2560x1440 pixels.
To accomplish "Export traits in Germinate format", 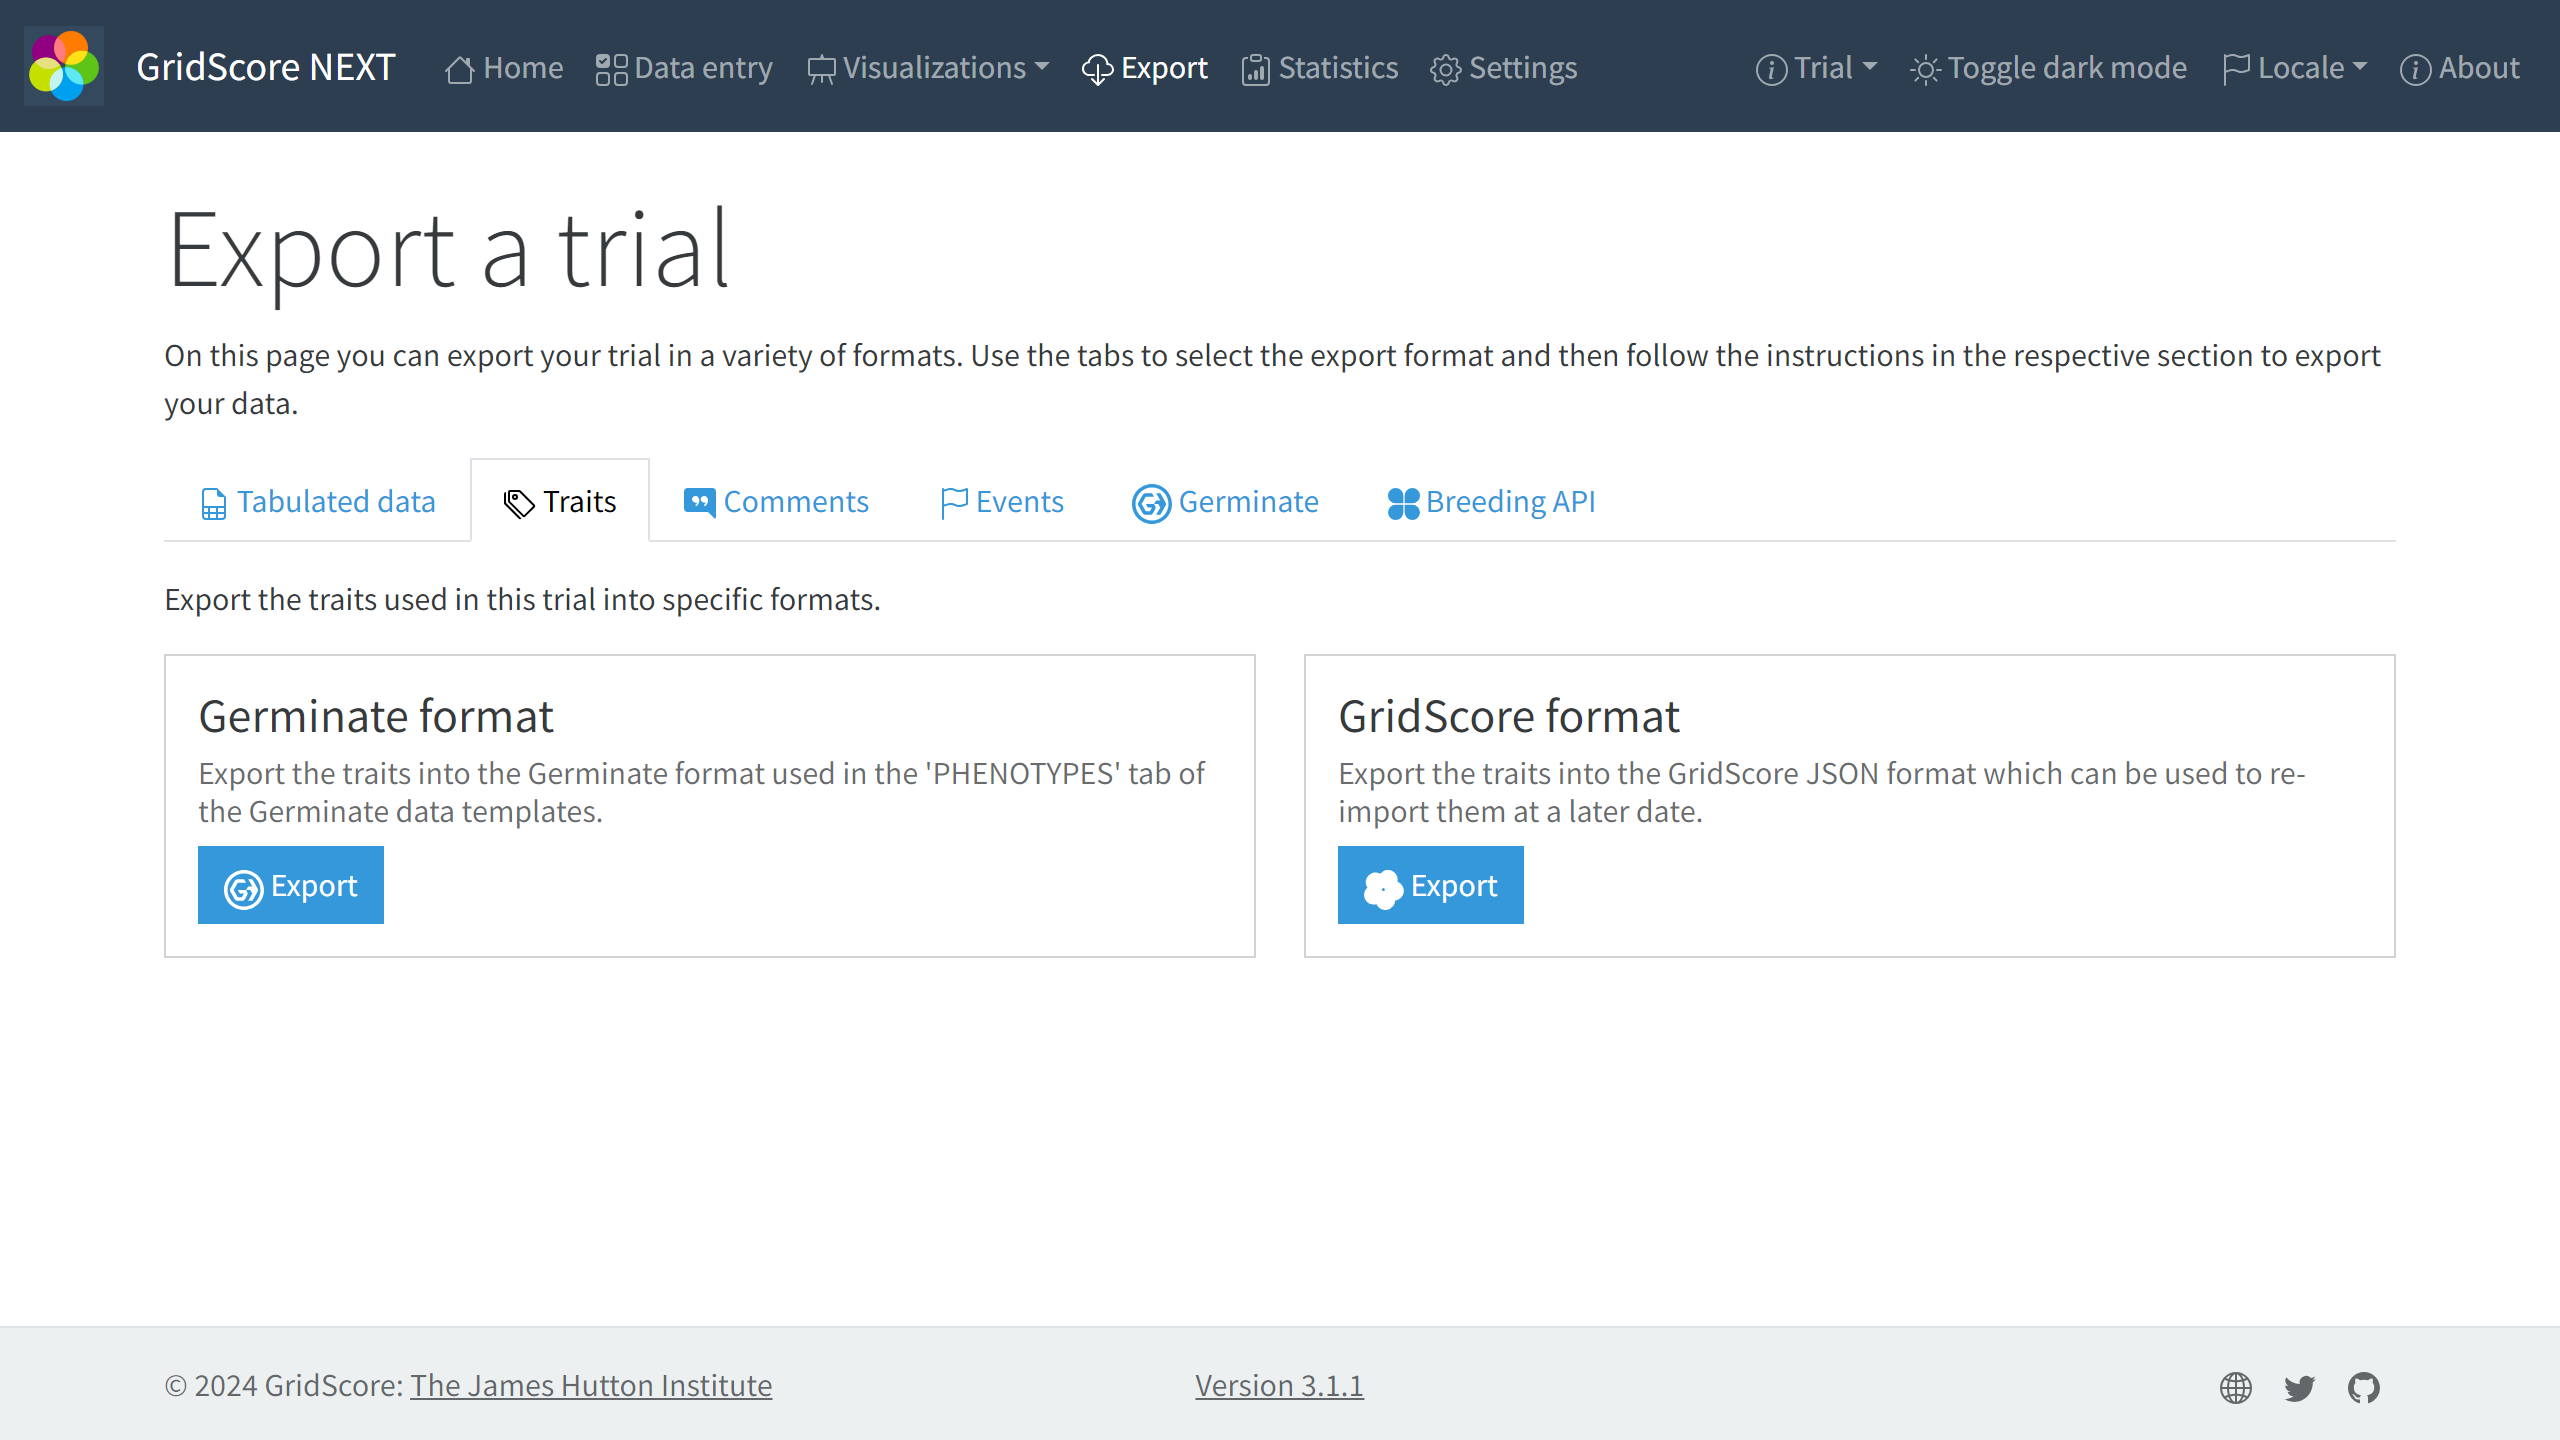I will 288,883.
